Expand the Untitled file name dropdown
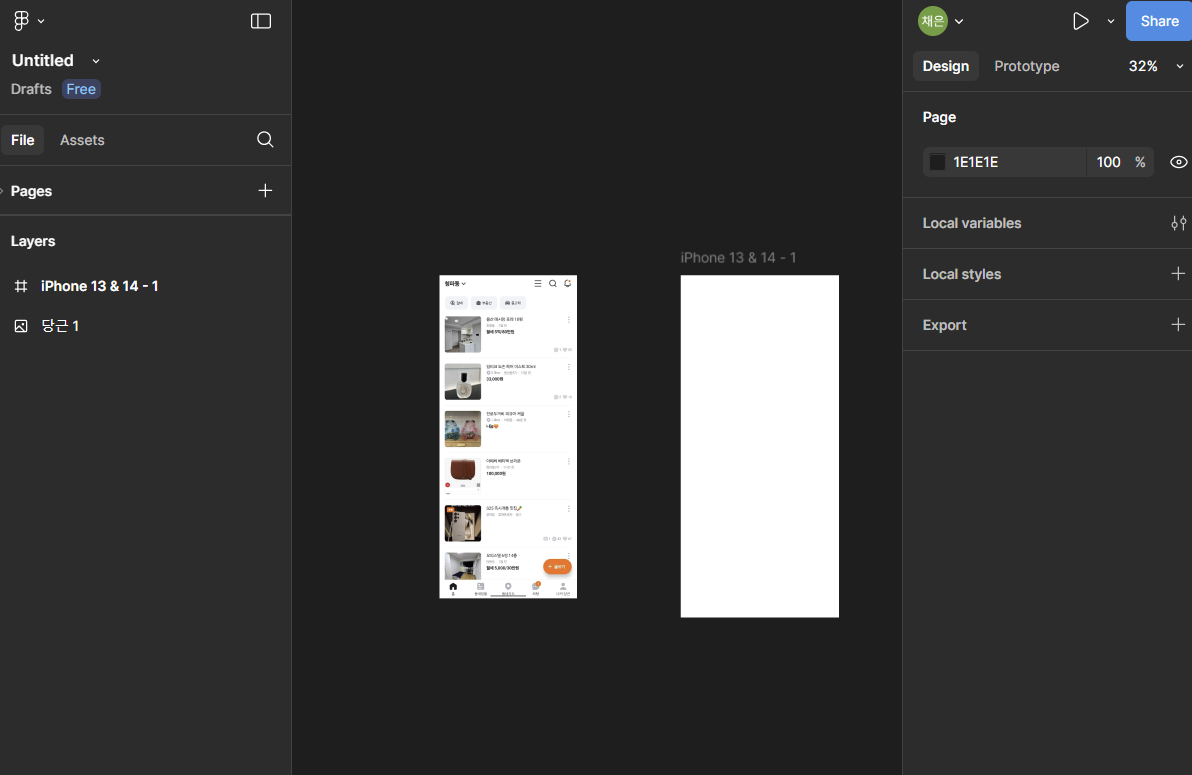1192x775 pixels. [96, 61]
